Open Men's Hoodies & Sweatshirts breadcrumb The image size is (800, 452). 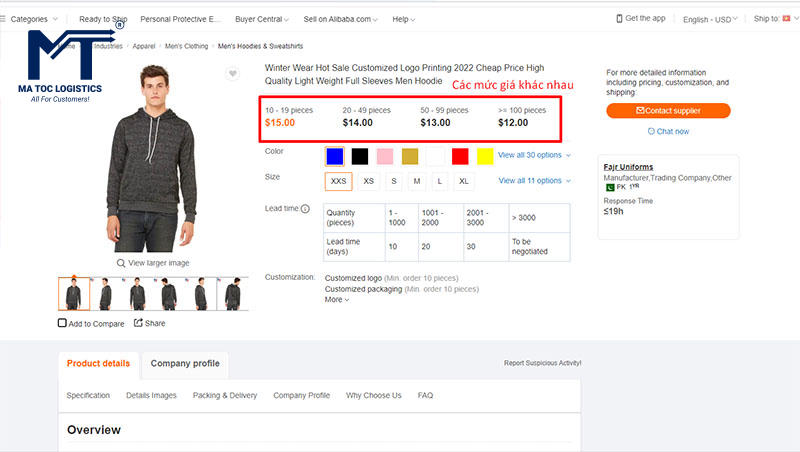pyautogui.click(x=260, y=46)
